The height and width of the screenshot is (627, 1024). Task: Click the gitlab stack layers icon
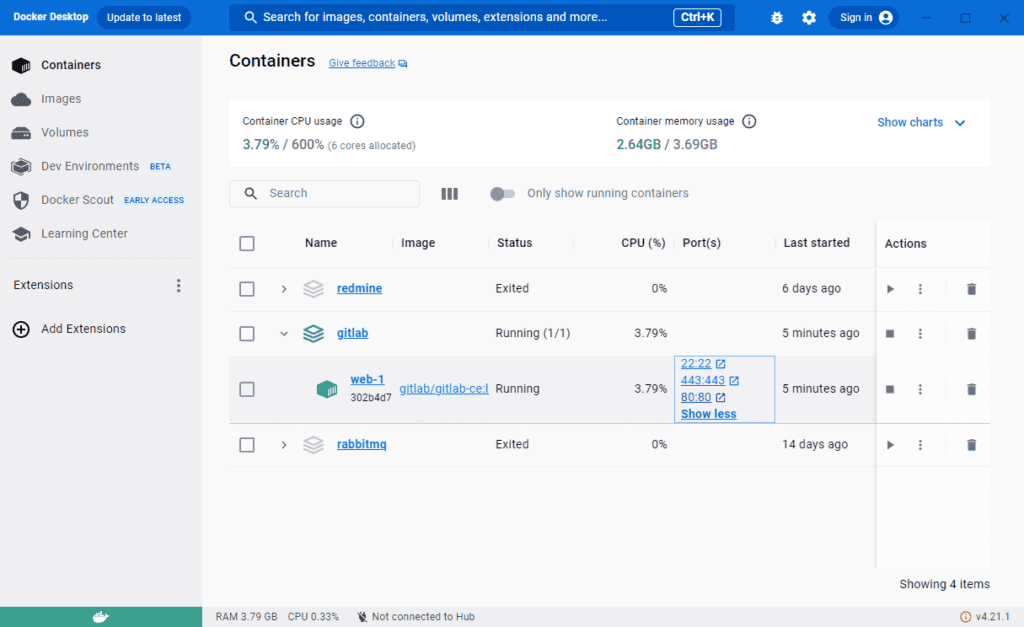click(x=313, y=334)
